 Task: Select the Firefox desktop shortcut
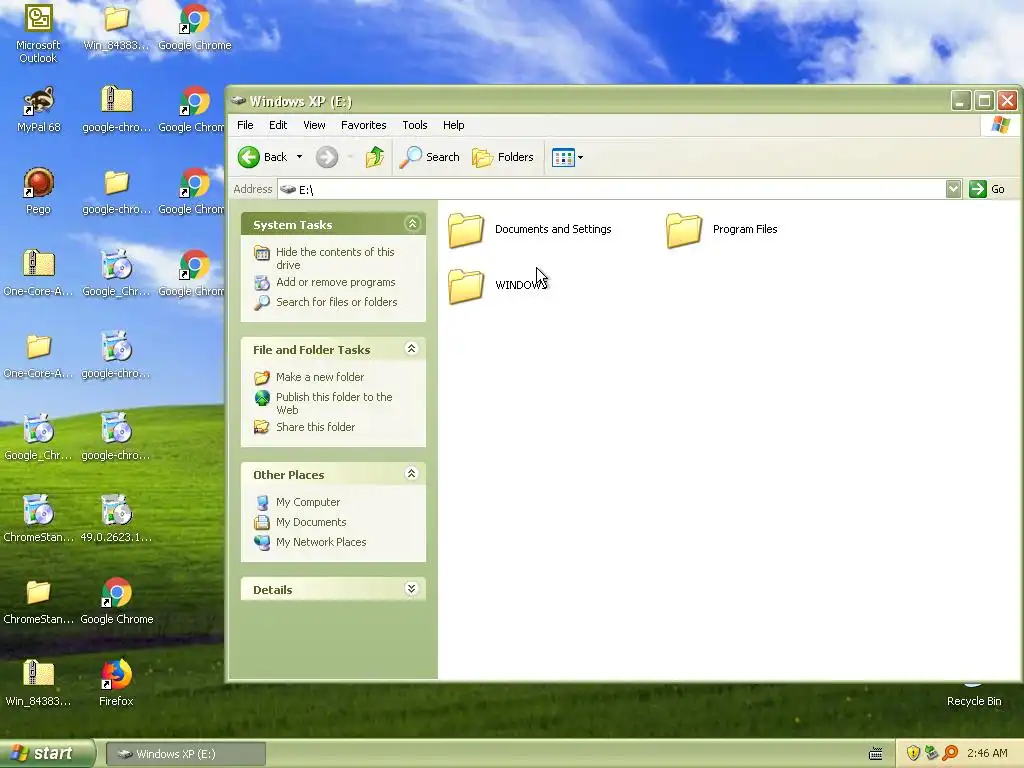click(116, 682)
